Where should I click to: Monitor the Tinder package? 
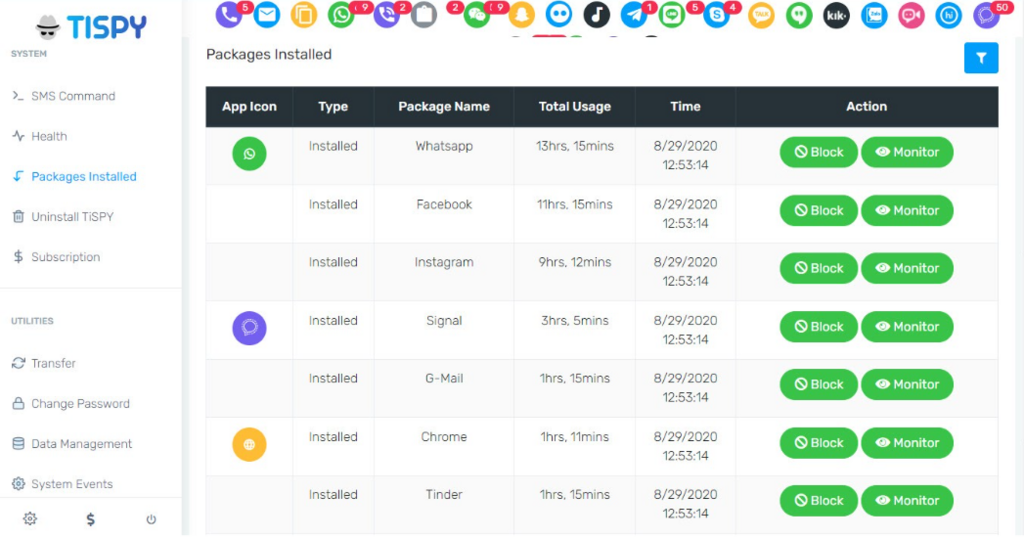907,500
